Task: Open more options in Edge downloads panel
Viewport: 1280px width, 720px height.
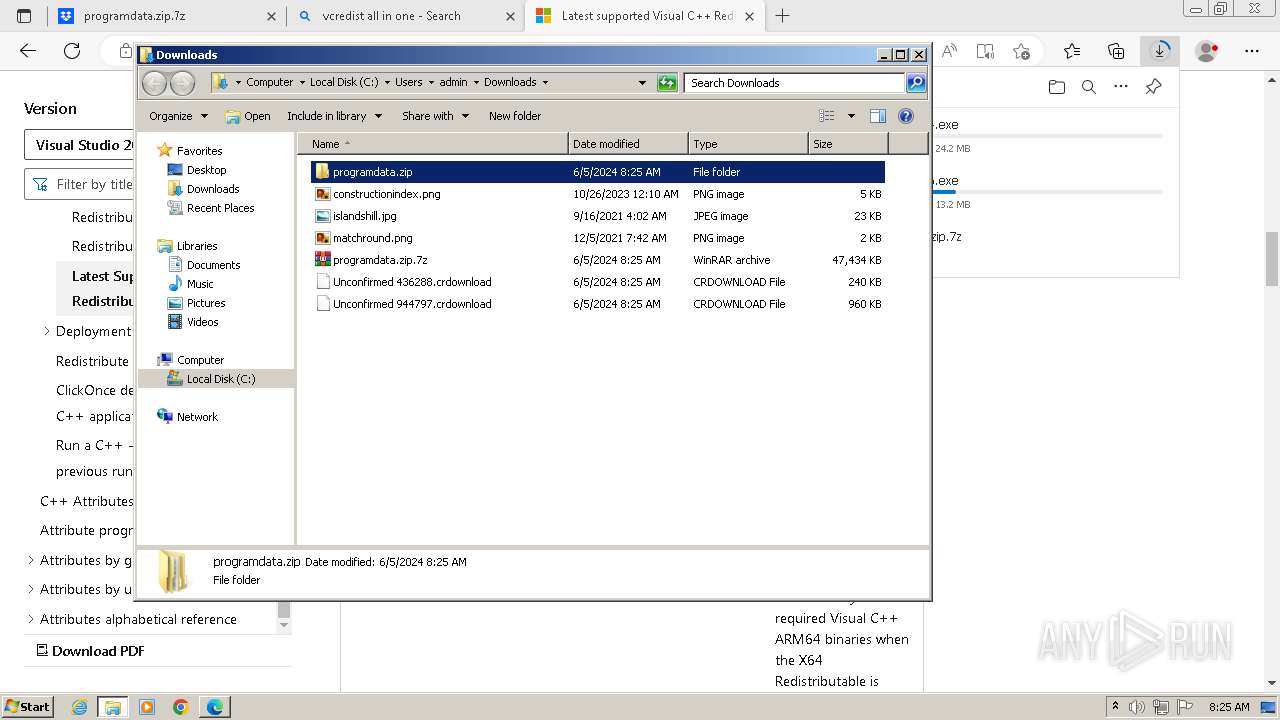Action: tap(1121, 87)
